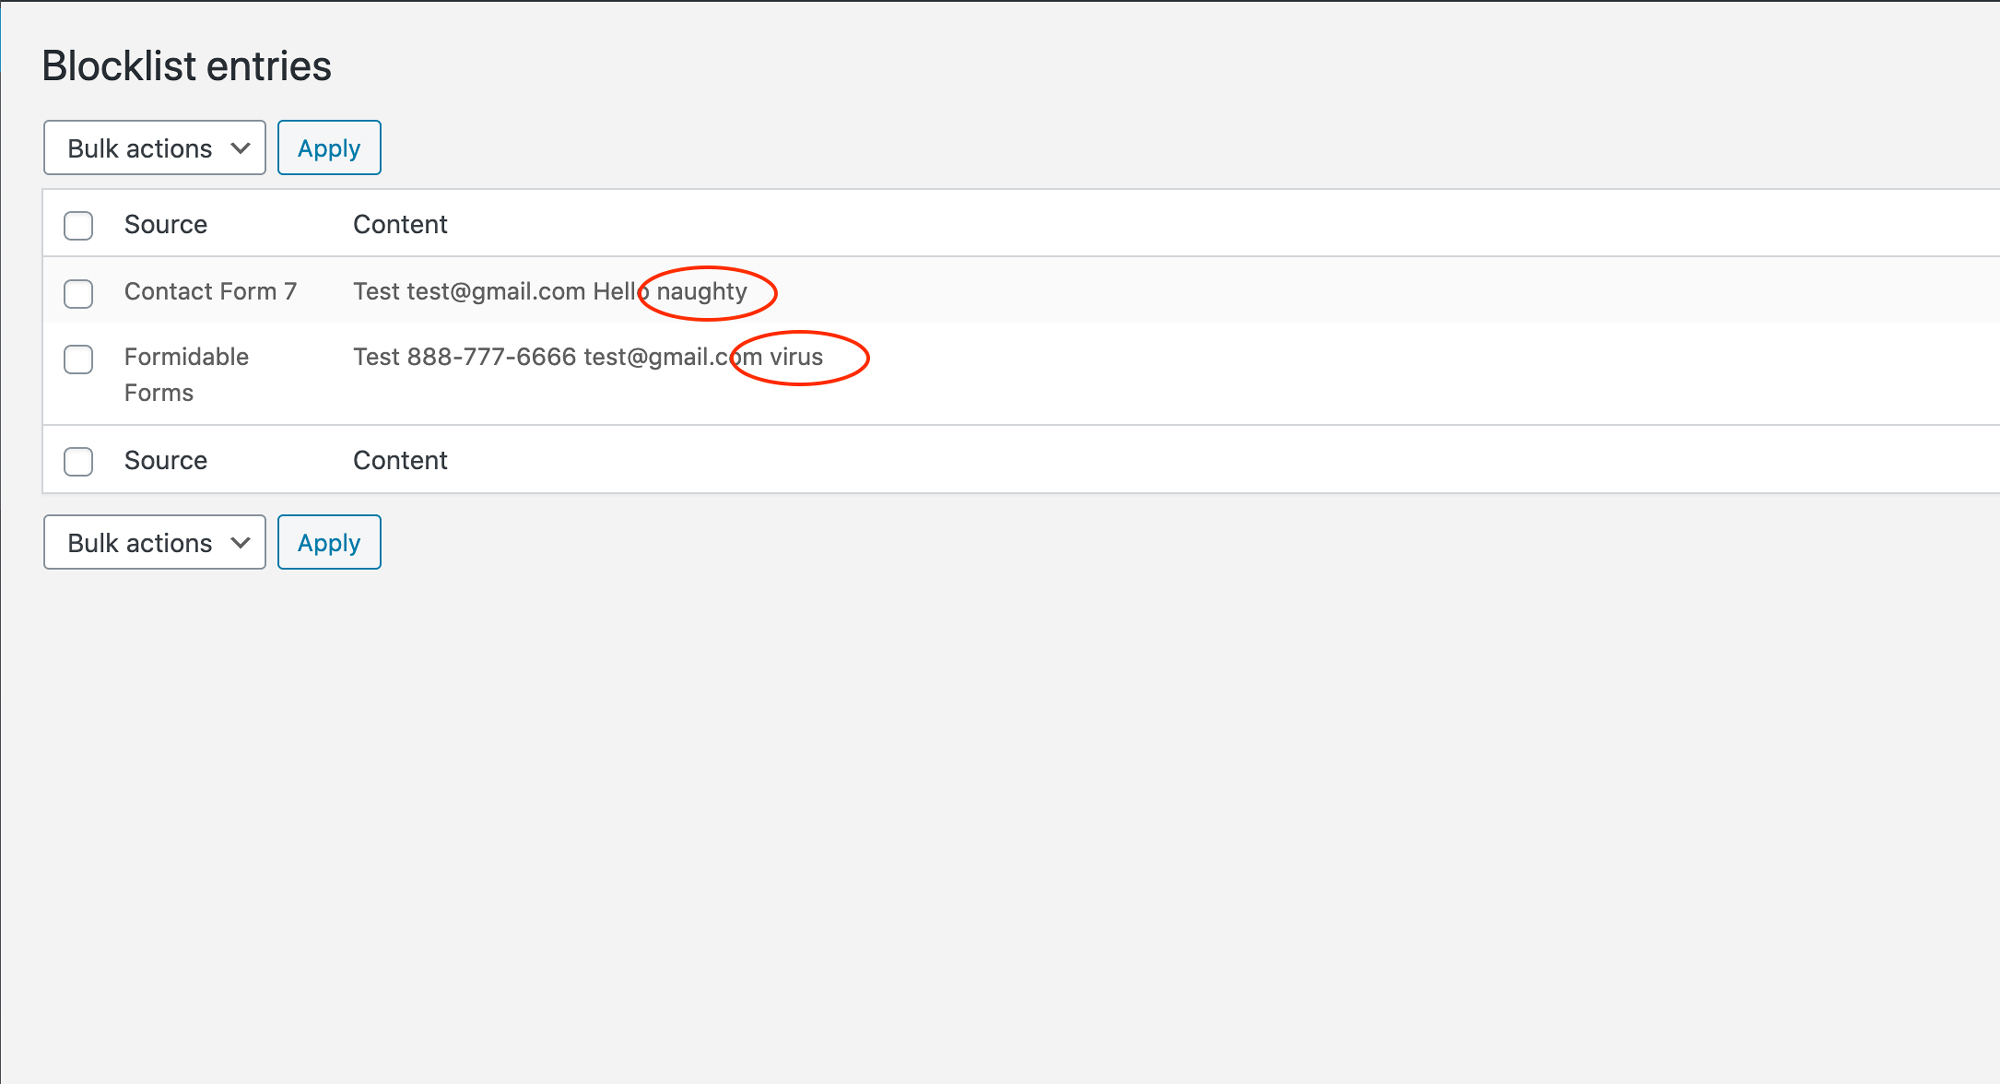Click the Source column header at top
The width and height of the screenshot is (2000, 1084).
coord(165,224)
